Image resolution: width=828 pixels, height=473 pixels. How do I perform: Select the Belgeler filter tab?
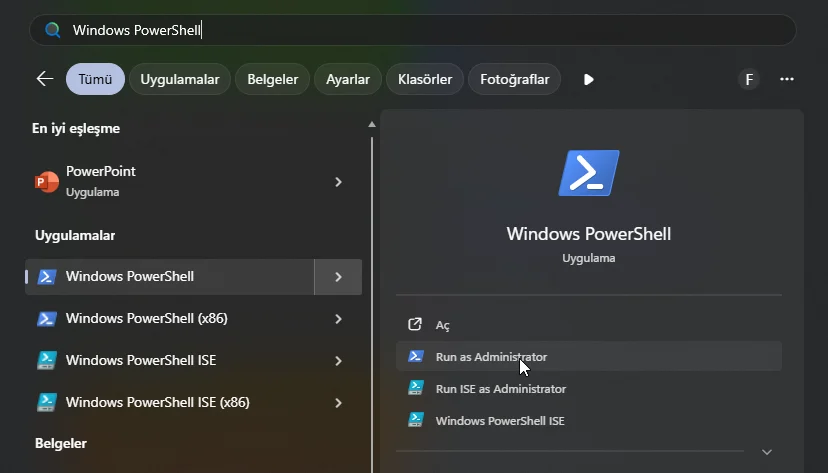[272, 79]
